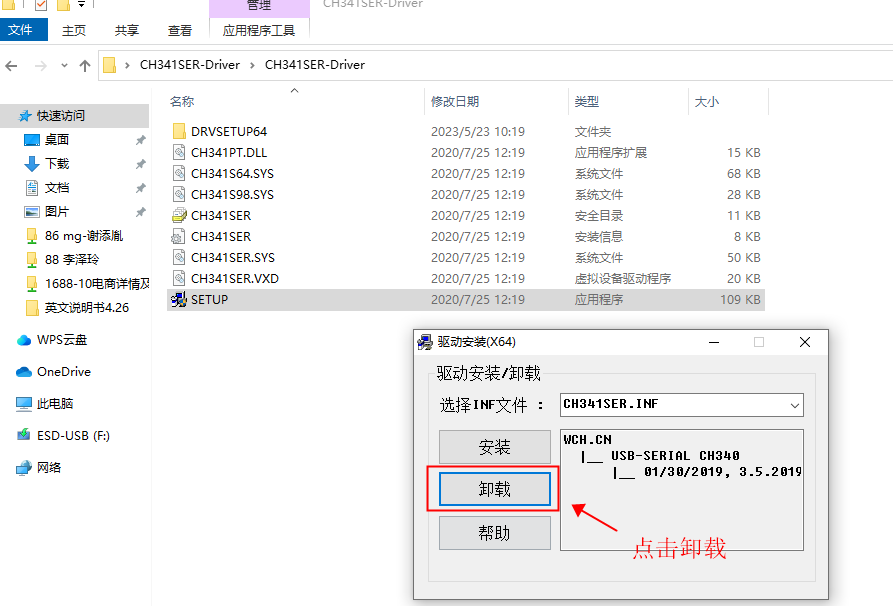Switch to the 共享 ribbon tab

coord(127,31)
